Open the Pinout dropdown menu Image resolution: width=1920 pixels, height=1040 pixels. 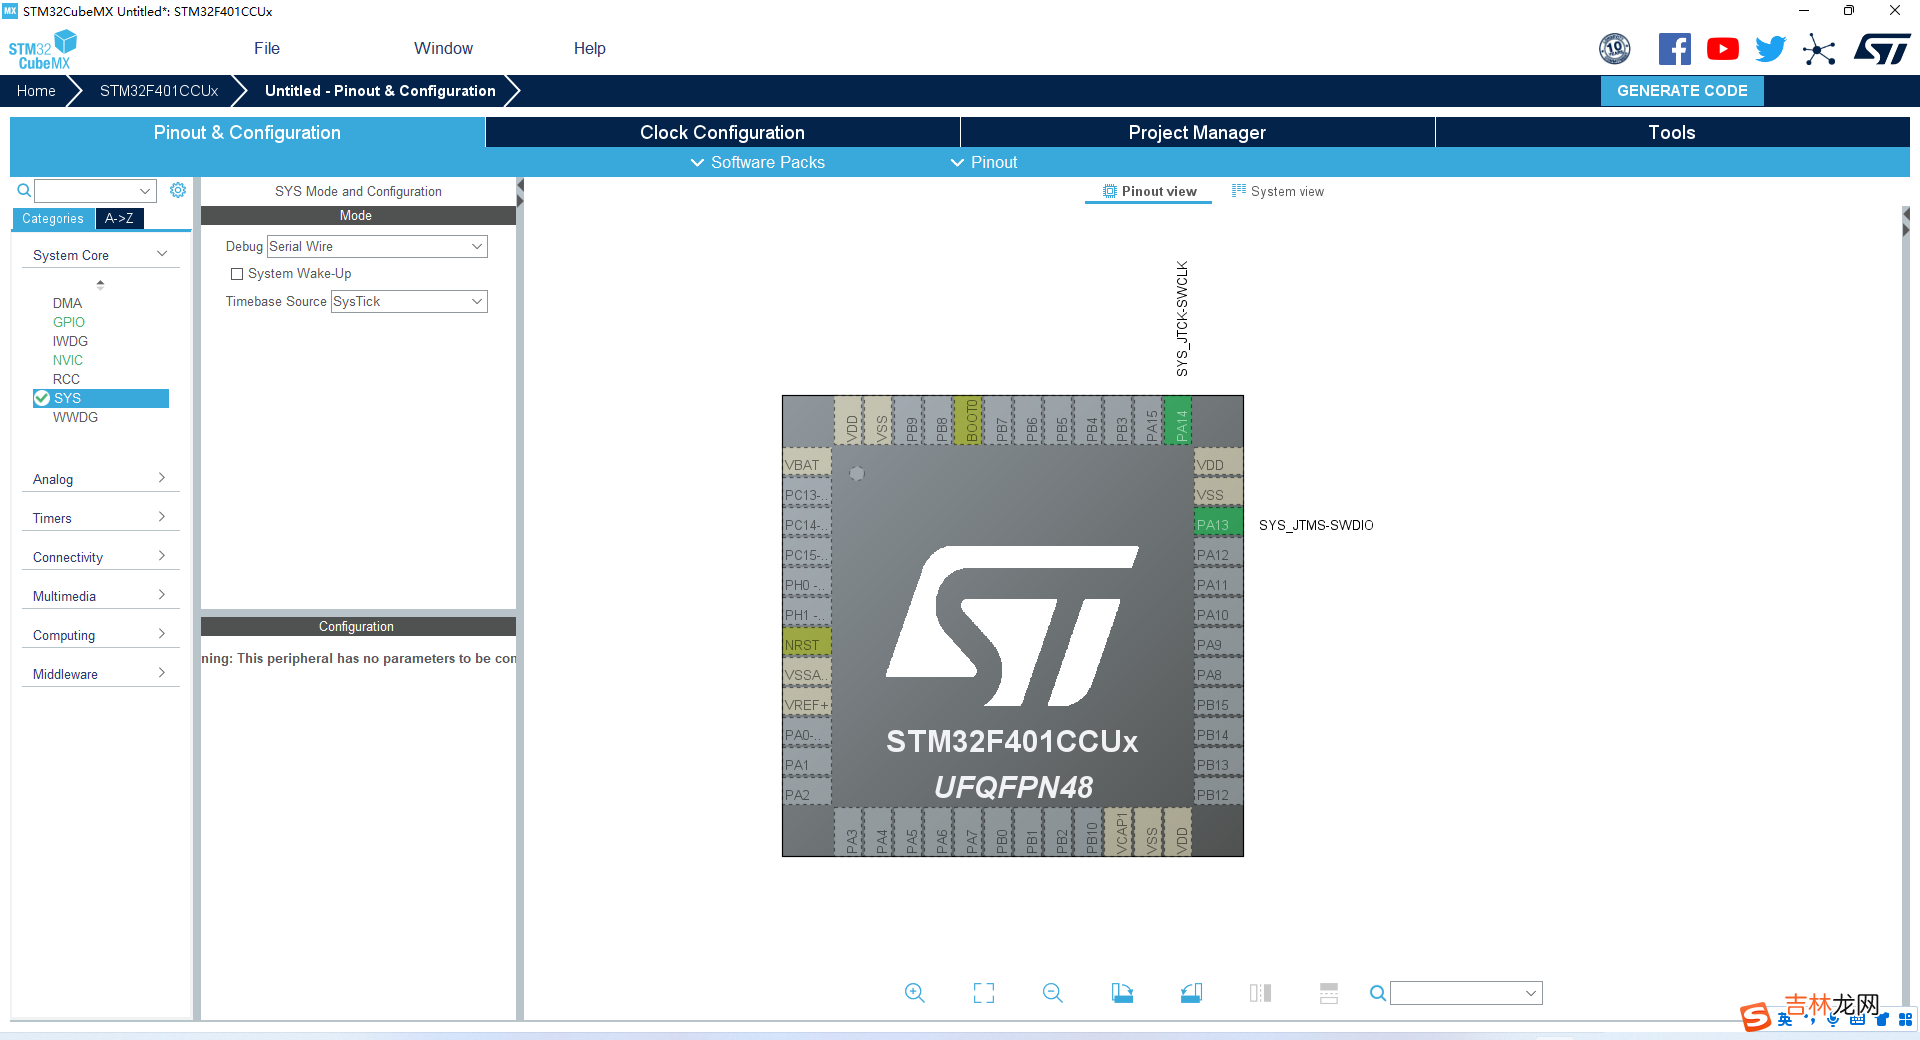983,162
